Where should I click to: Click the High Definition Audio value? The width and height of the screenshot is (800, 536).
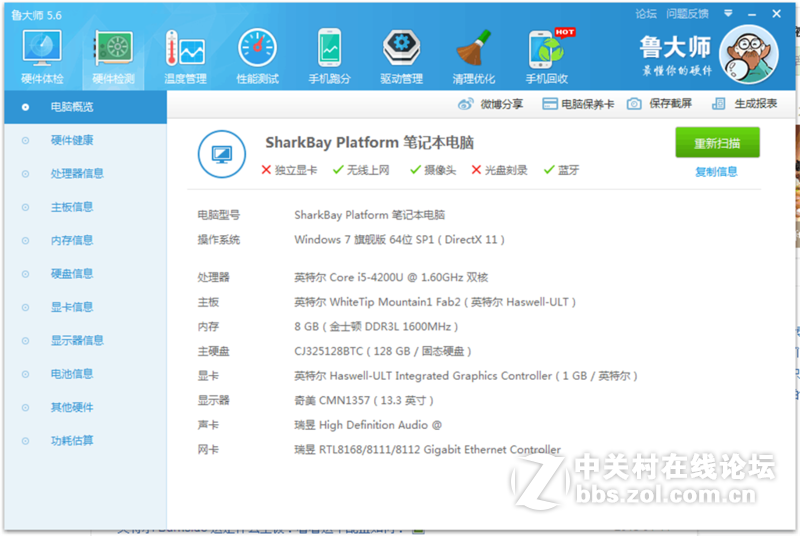tap(368, 425)
